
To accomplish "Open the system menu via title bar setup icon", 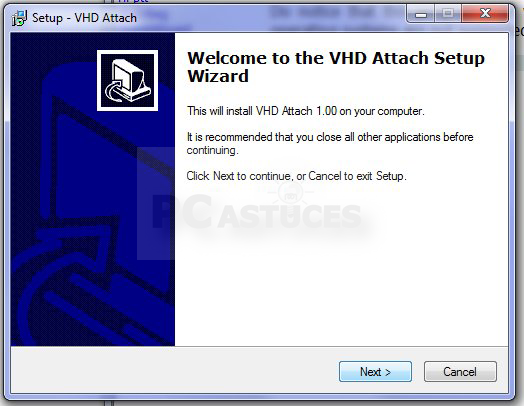I will [19, 18].
